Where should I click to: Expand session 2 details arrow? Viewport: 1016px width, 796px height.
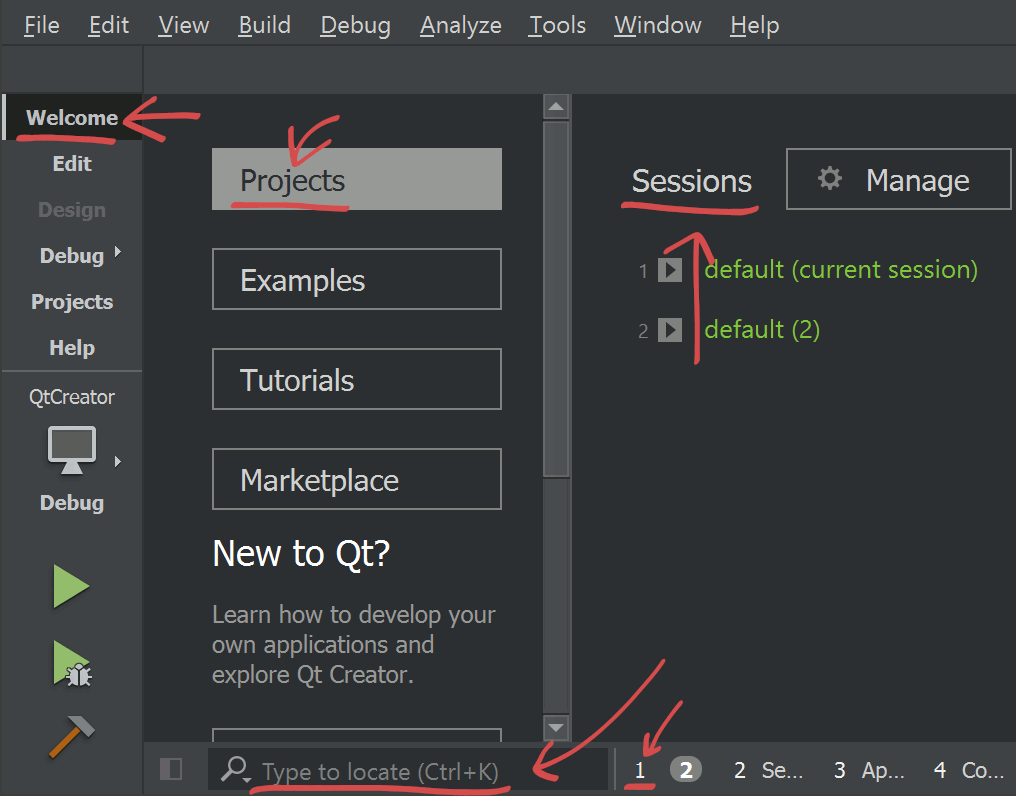[670, 330]
